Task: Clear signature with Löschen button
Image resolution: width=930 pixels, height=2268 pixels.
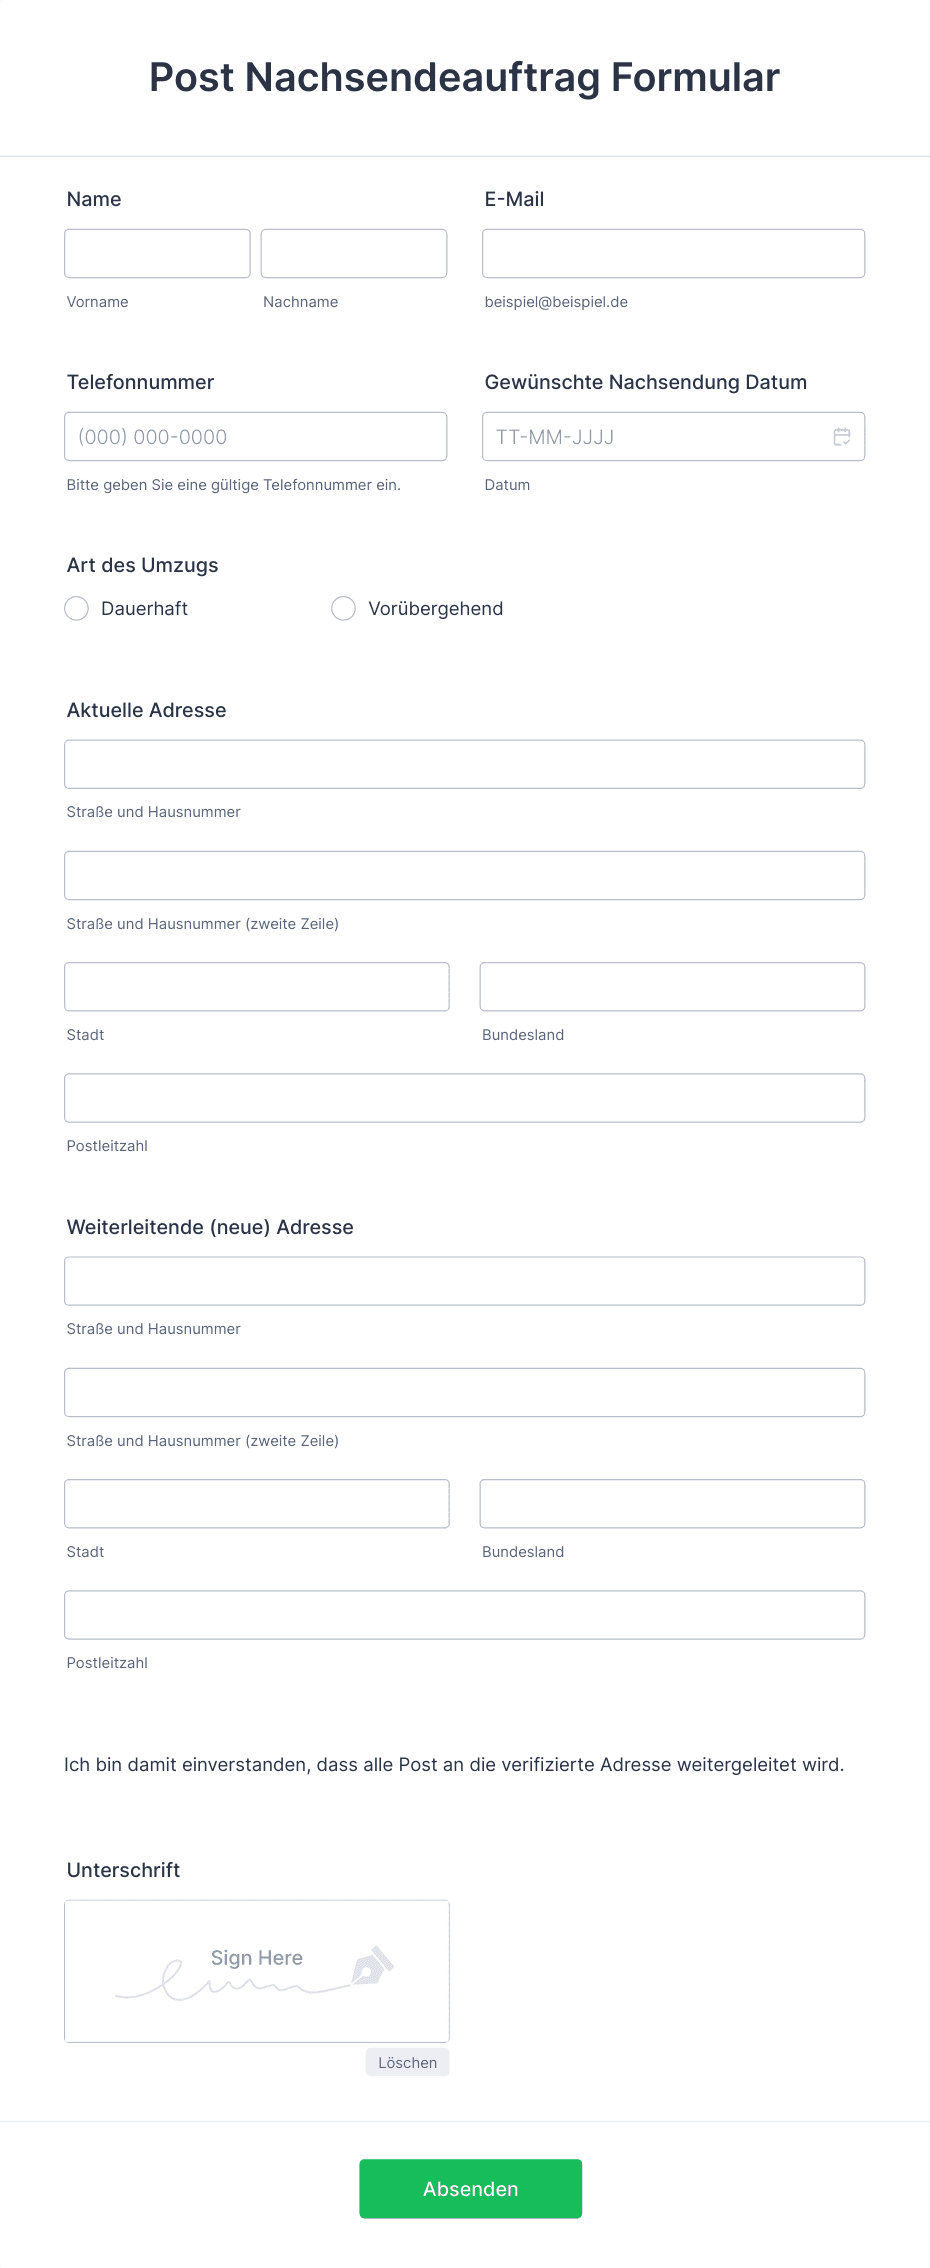Action: [x=408, y=2063]
